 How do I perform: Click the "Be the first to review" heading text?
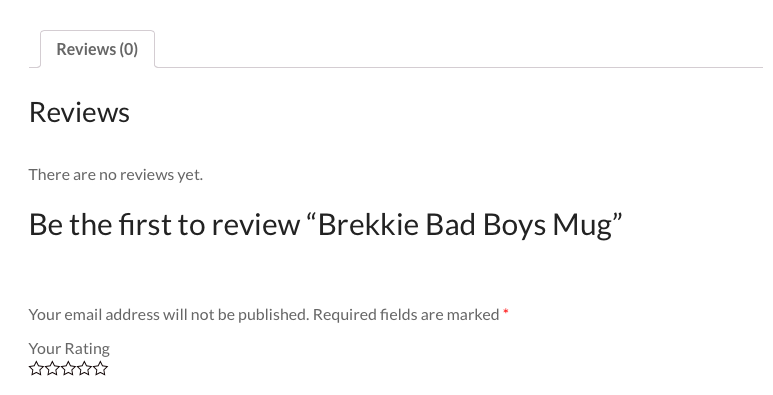pyautogui.click(x=164, y=224)
